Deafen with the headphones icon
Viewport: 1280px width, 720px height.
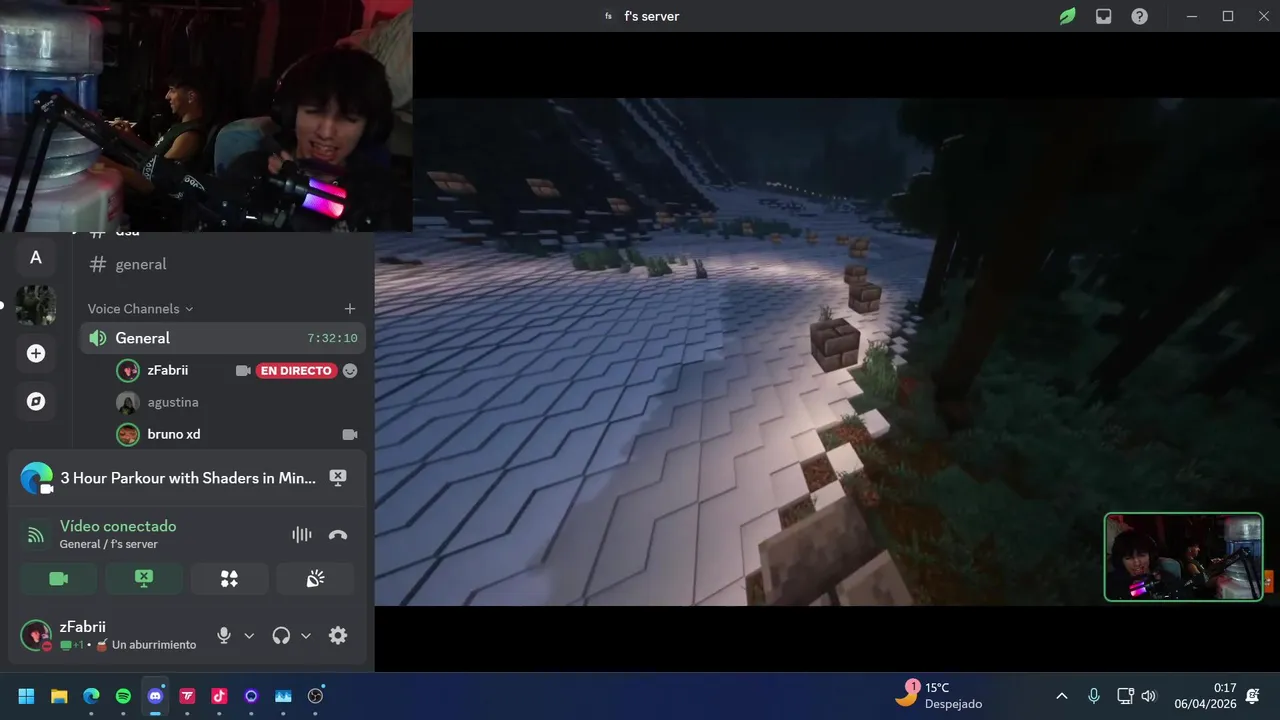pyautogui.click(x=281, y=635)
